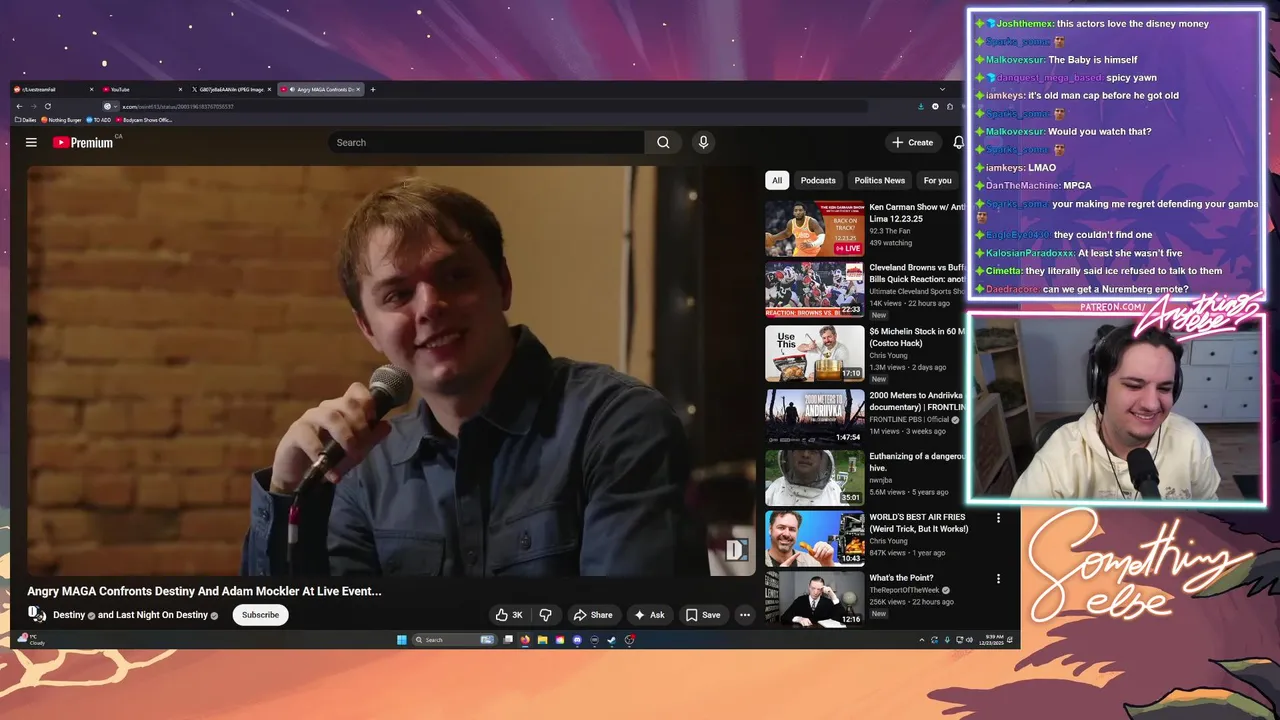Open the Ken Carman Show live thumbnail

[x=815, y=229]
